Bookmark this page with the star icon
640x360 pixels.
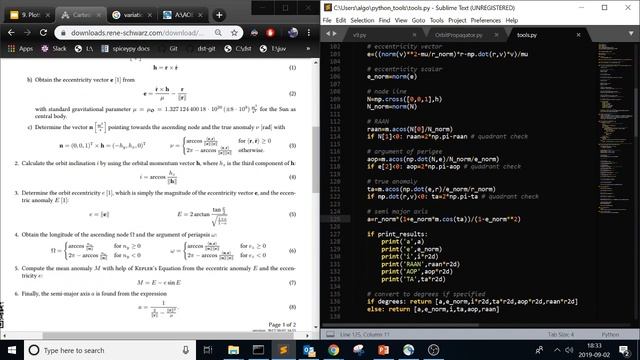coord(234,33)
